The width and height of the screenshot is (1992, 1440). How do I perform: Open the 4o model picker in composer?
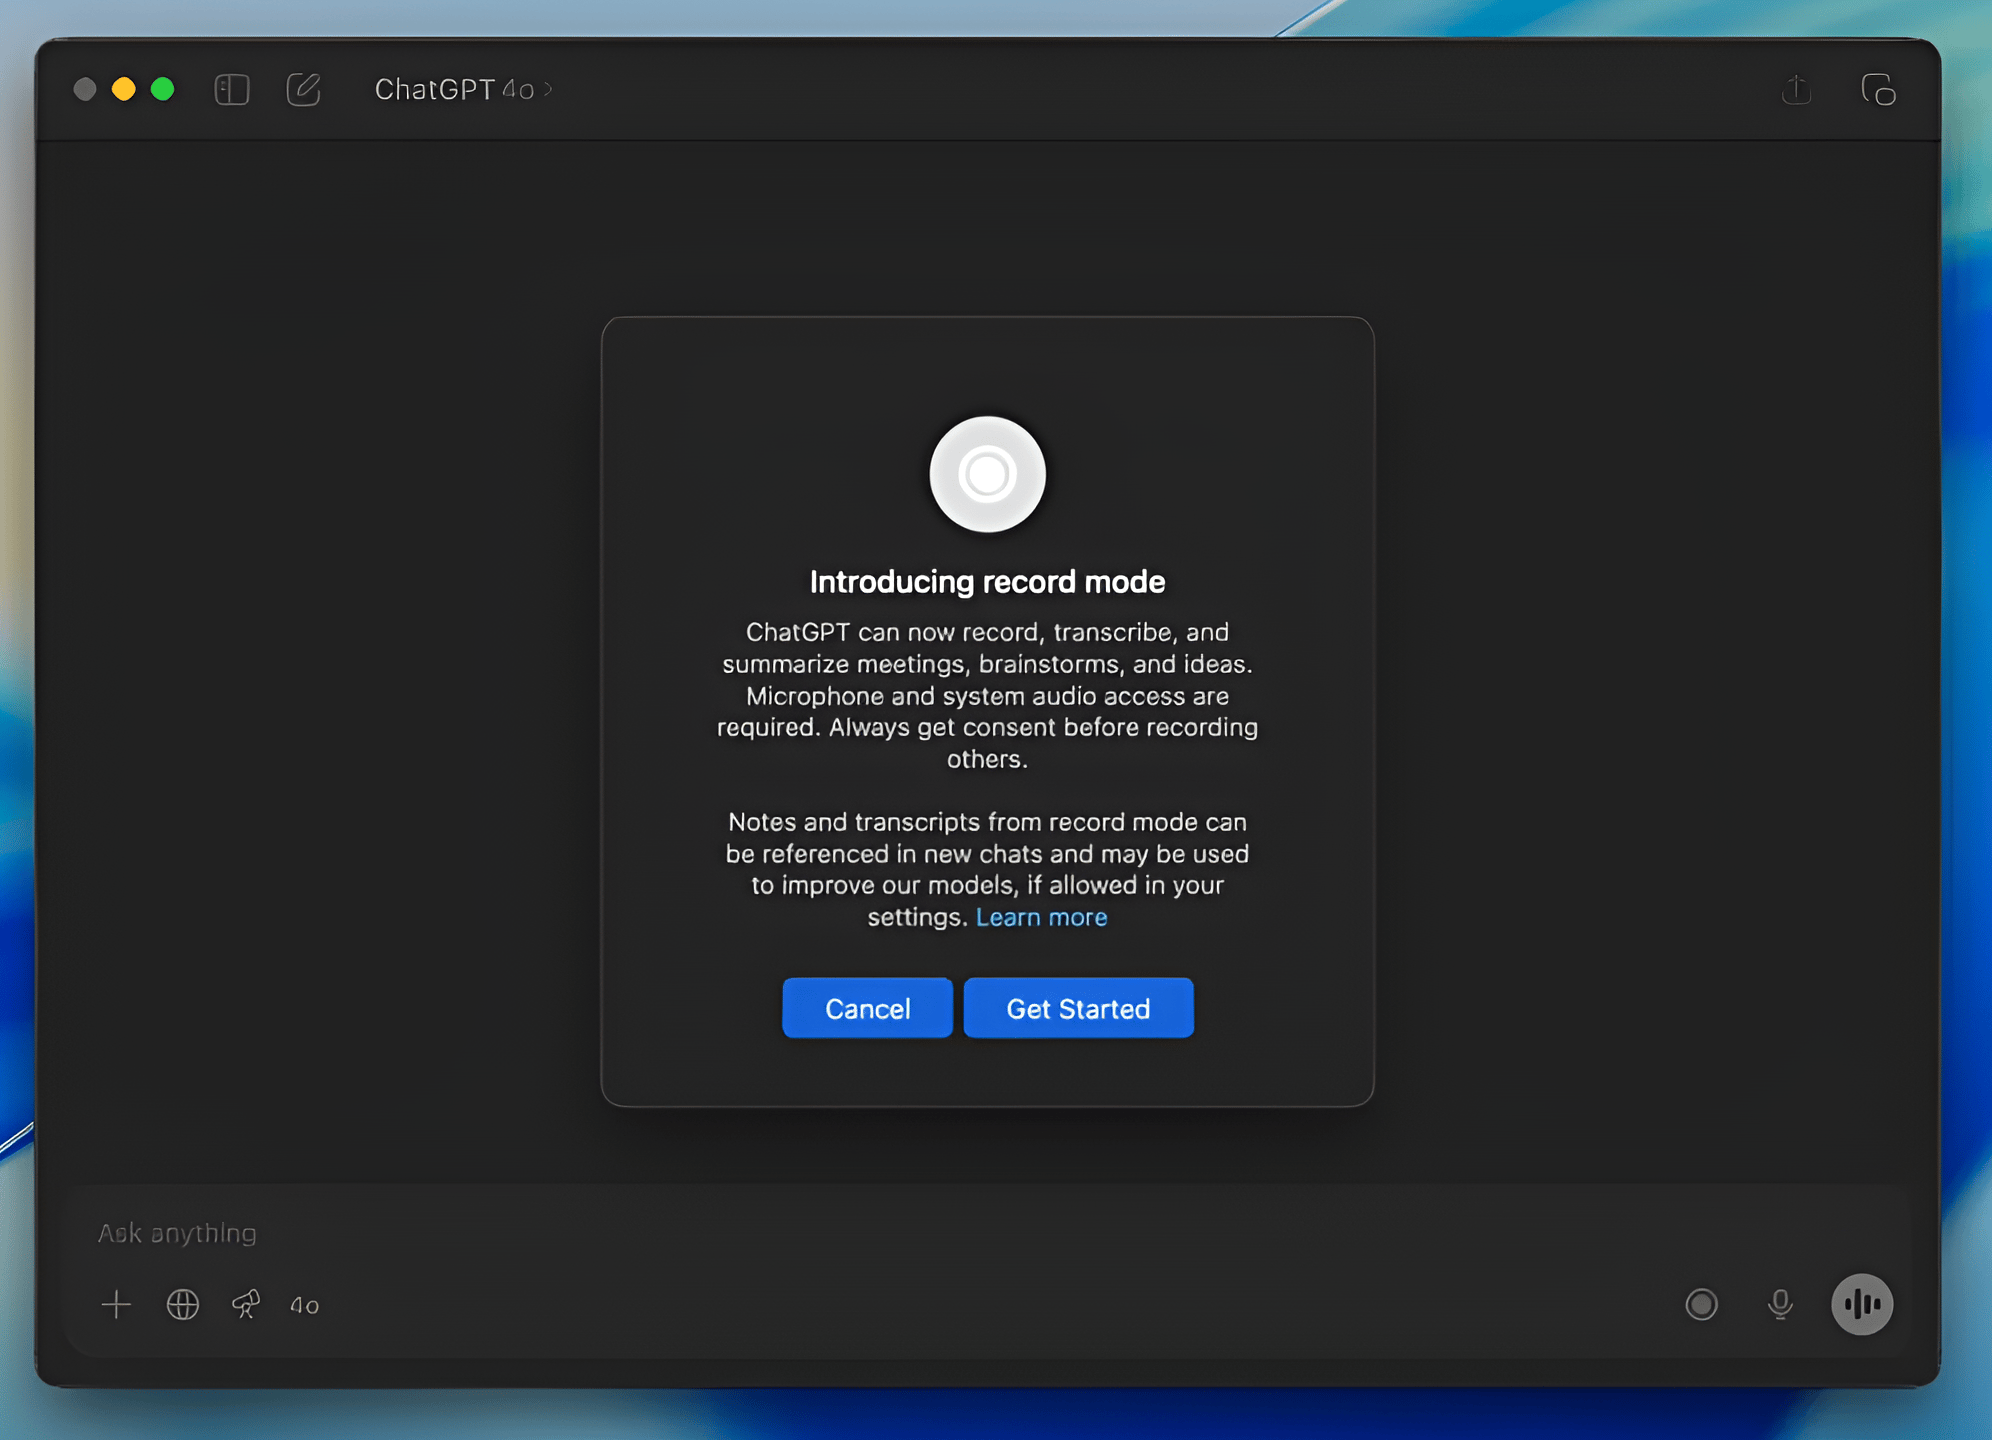[x=304, y=1305]
